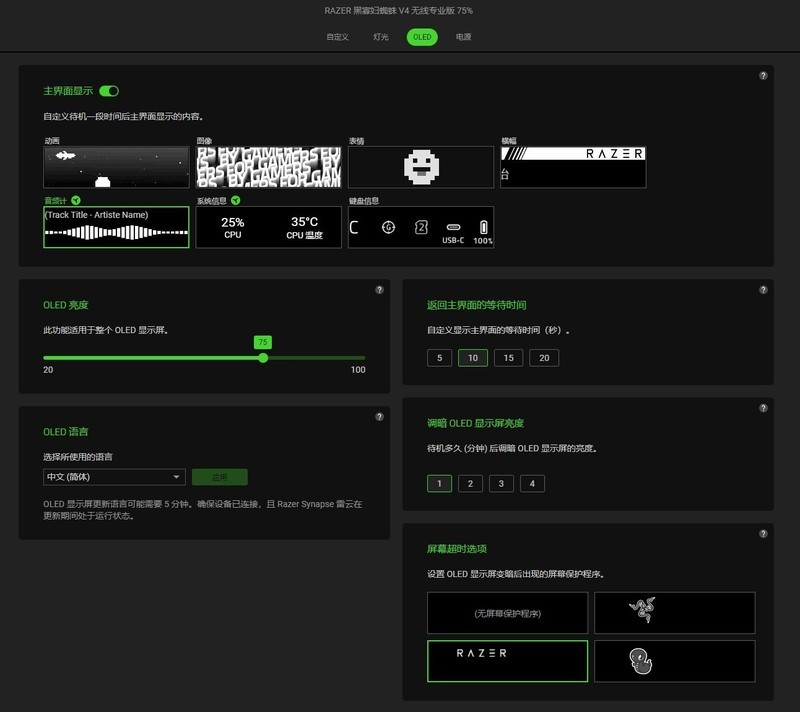Screen dimensions: 800x712
Task: Select the Razer snake logo screensaver
Action: pyautogui.click(x=675, y=612)
